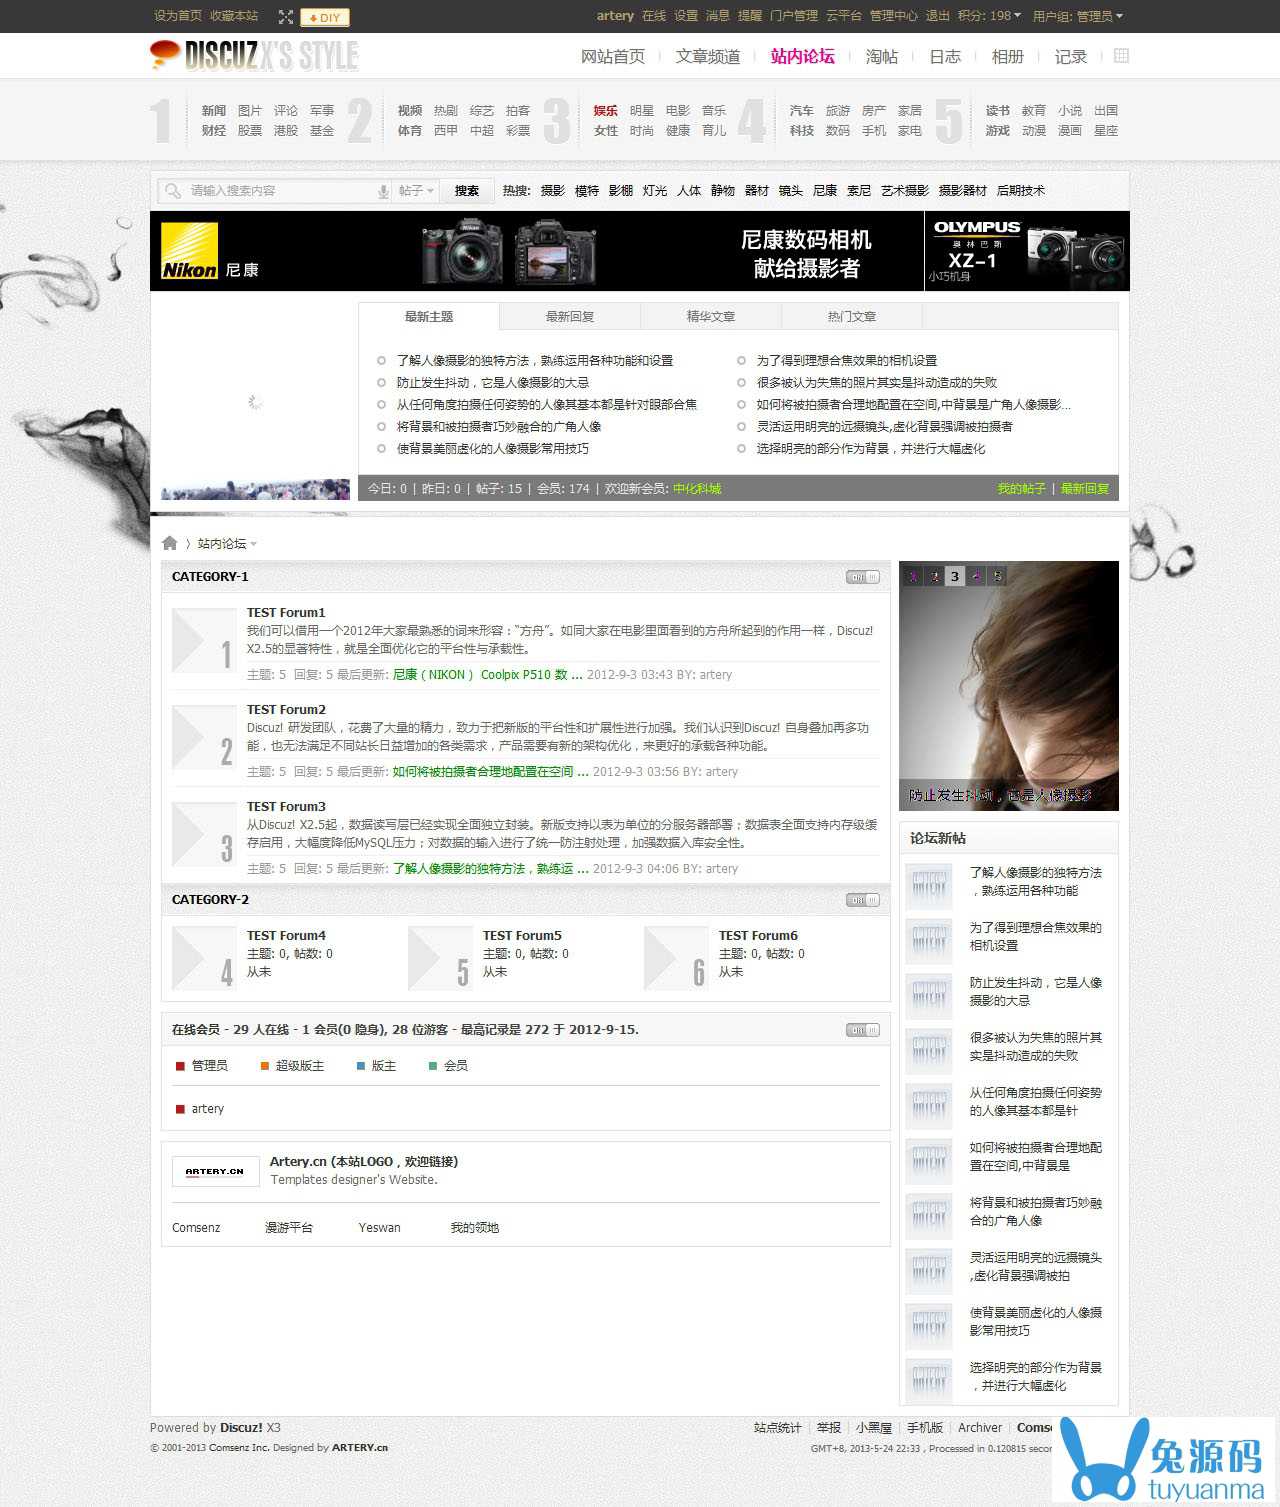
Task: Click the artery online member name
Action: [208, 1109]
